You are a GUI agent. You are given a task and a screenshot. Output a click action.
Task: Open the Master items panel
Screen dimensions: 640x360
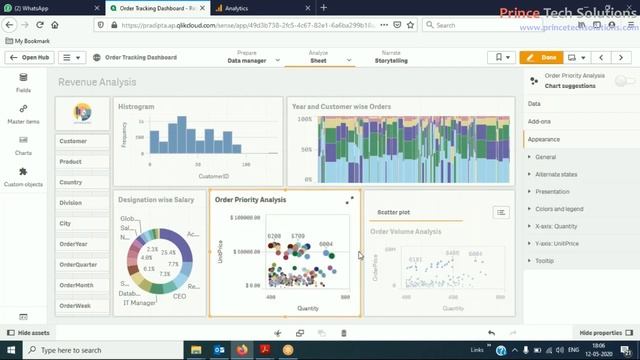click(23, 114)
